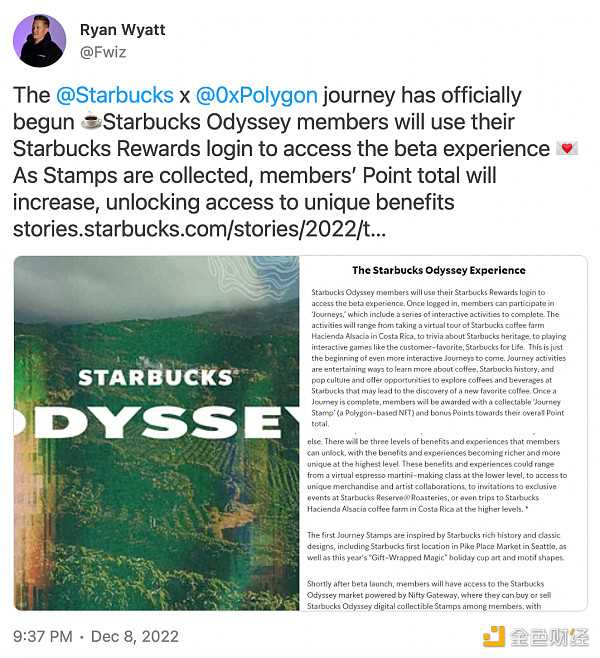Click the golden watermark logo icon

click(x=493, y=636)
